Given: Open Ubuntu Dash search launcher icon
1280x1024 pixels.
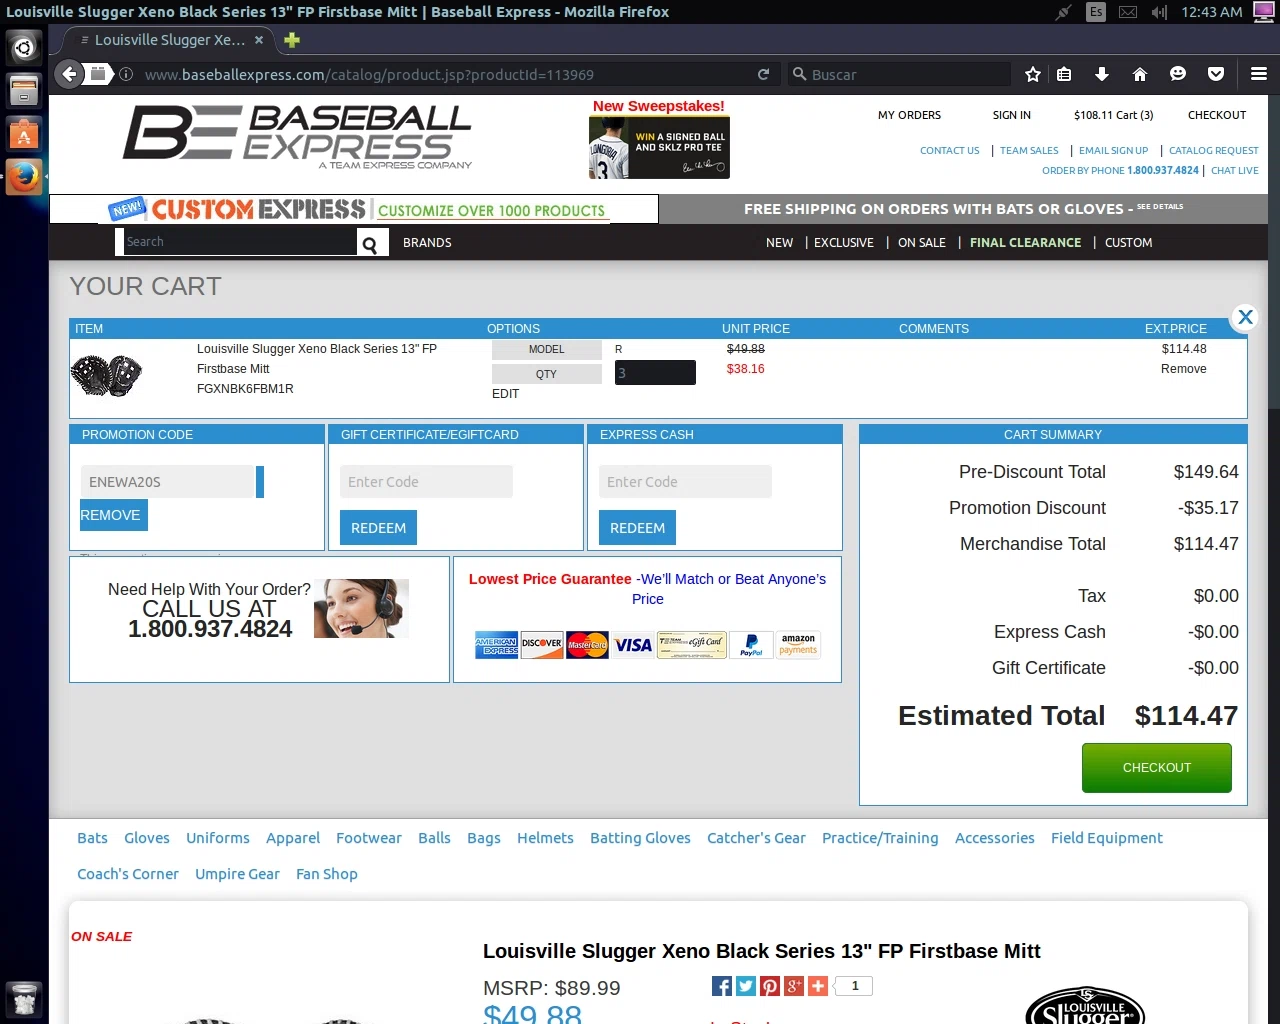Looking at the screenshot, I should pyautogui.click(x=24, y=47).
